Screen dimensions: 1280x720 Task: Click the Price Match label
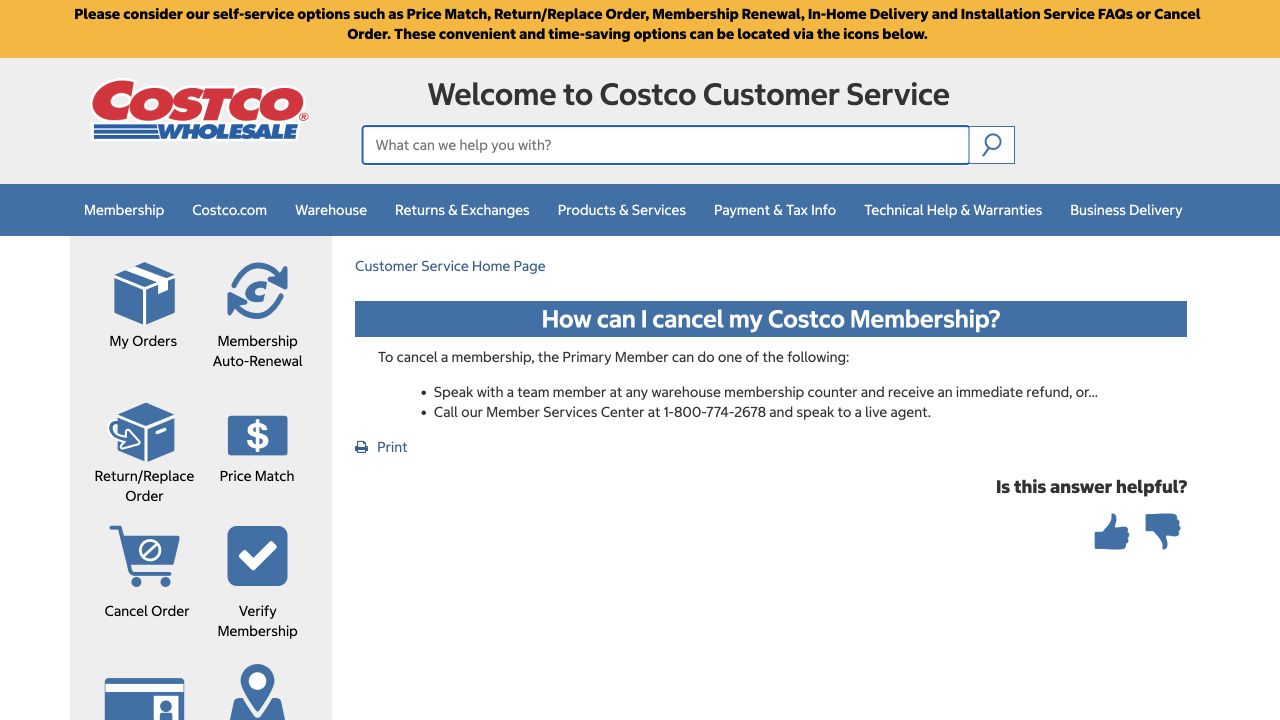tap(257, 476)
